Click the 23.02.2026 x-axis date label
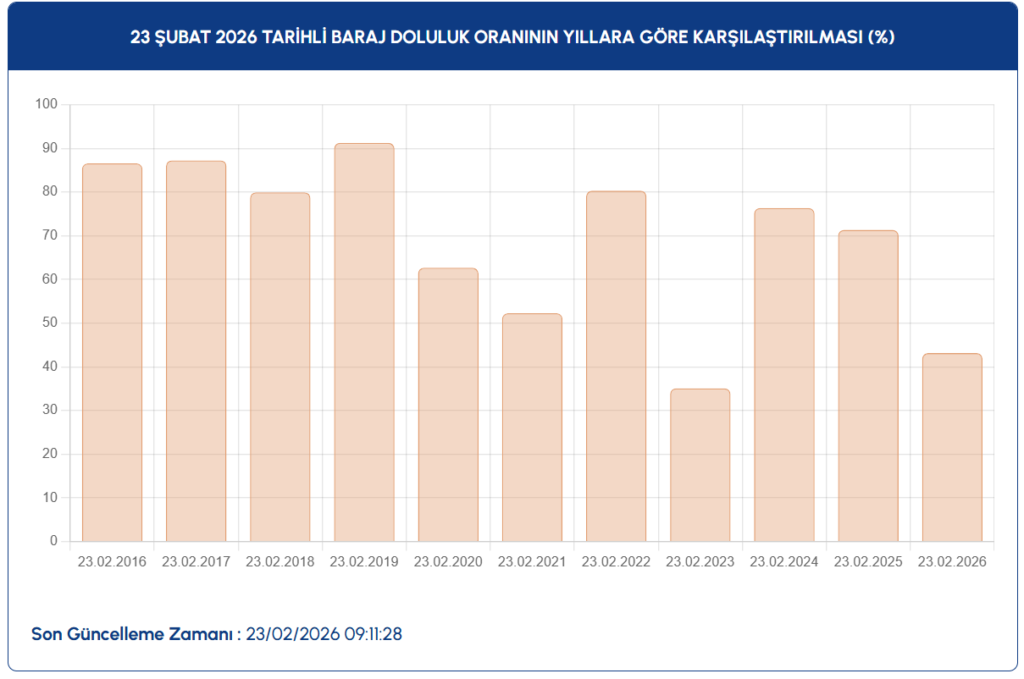Viewport: 1024px width, 679px height. coord(952,562)
